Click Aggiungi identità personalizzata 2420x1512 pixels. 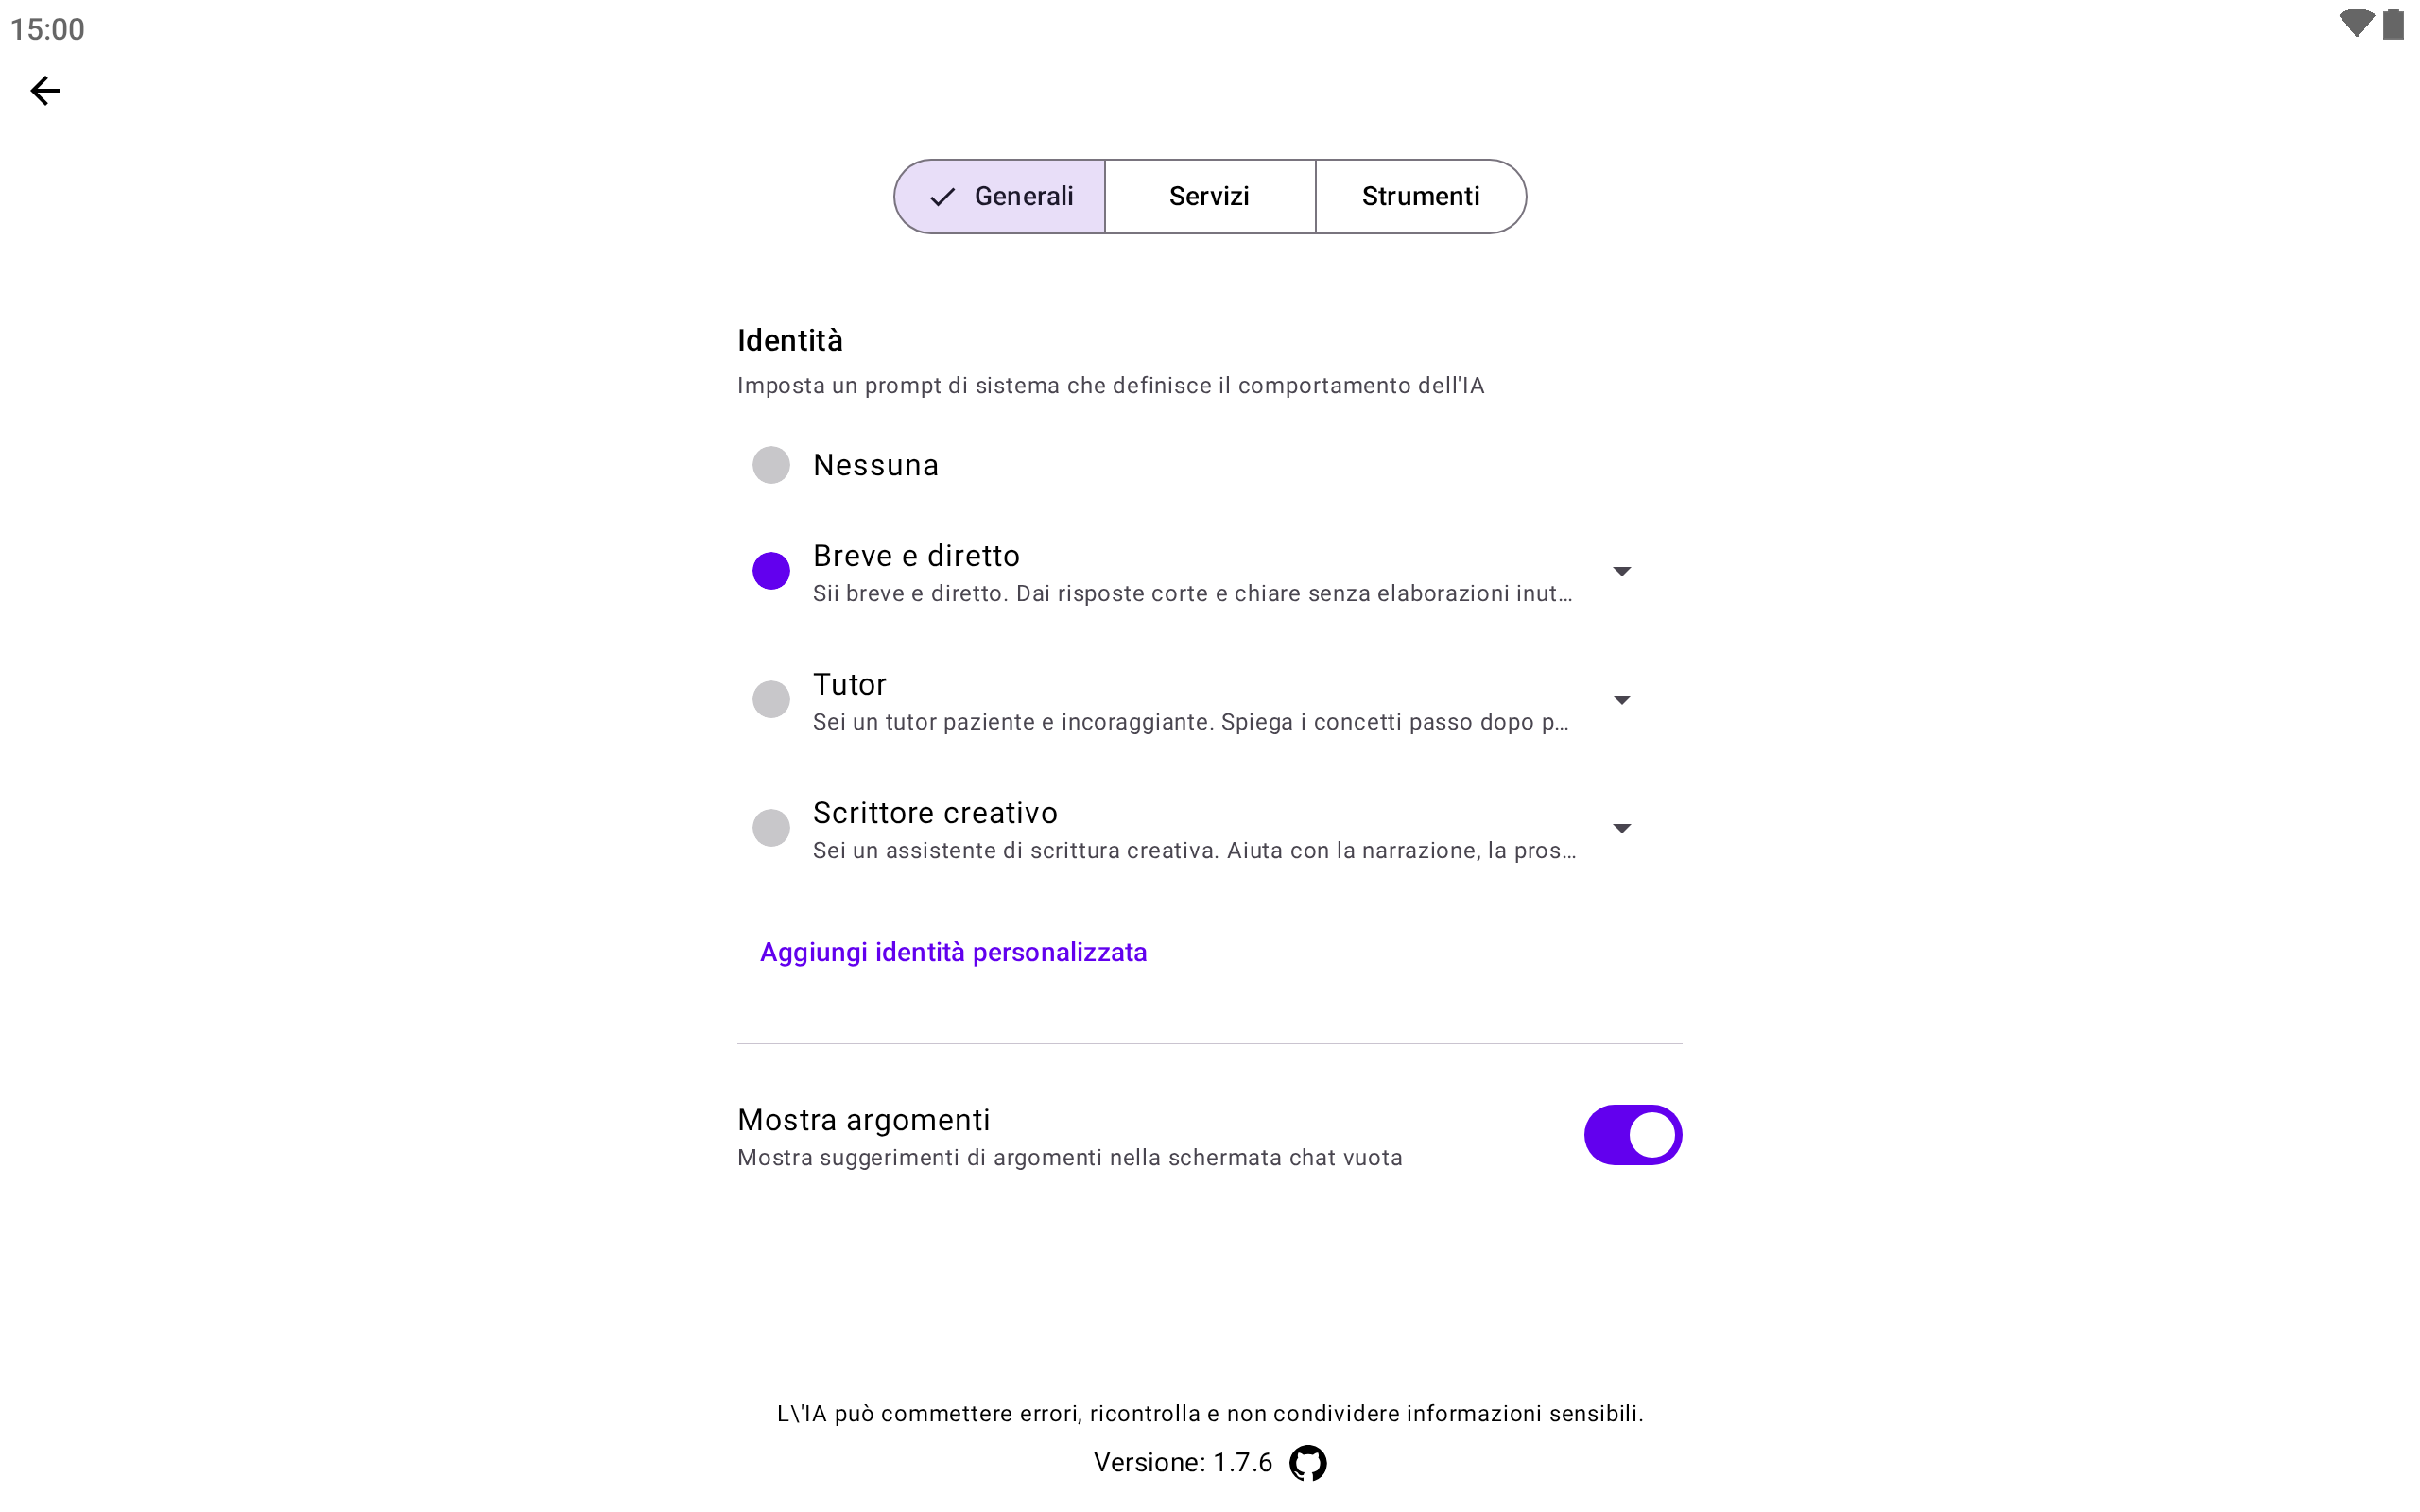coord(953,952)
